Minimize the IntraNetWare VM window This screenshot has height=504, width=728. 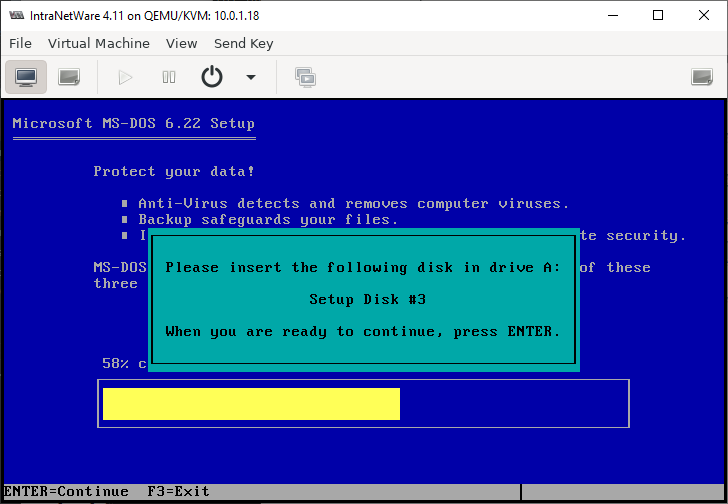613,15
